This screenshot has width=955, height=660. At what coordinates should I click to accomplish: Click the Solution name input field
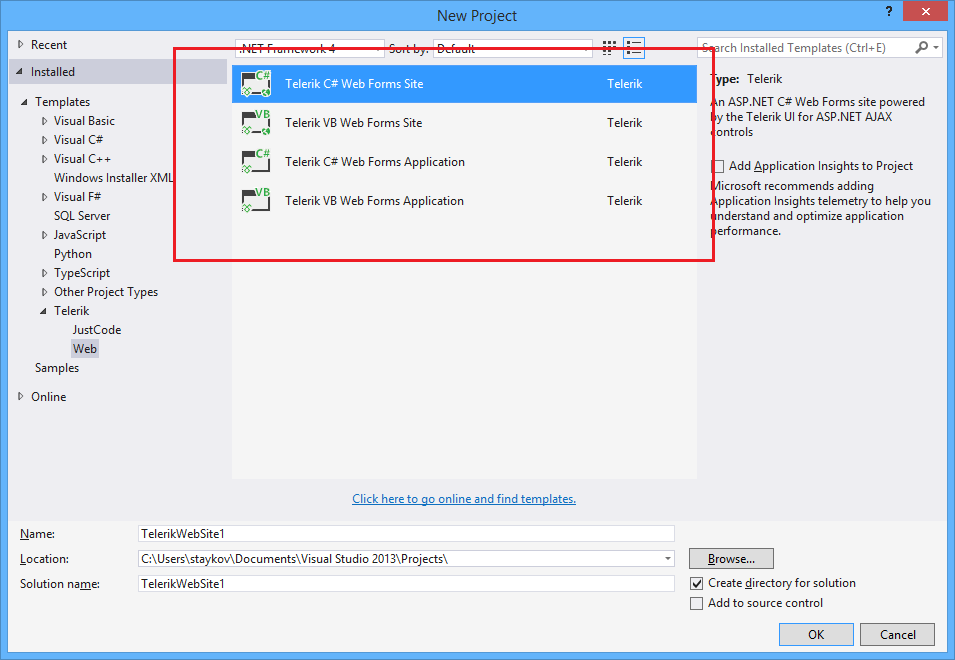point(406,584)
